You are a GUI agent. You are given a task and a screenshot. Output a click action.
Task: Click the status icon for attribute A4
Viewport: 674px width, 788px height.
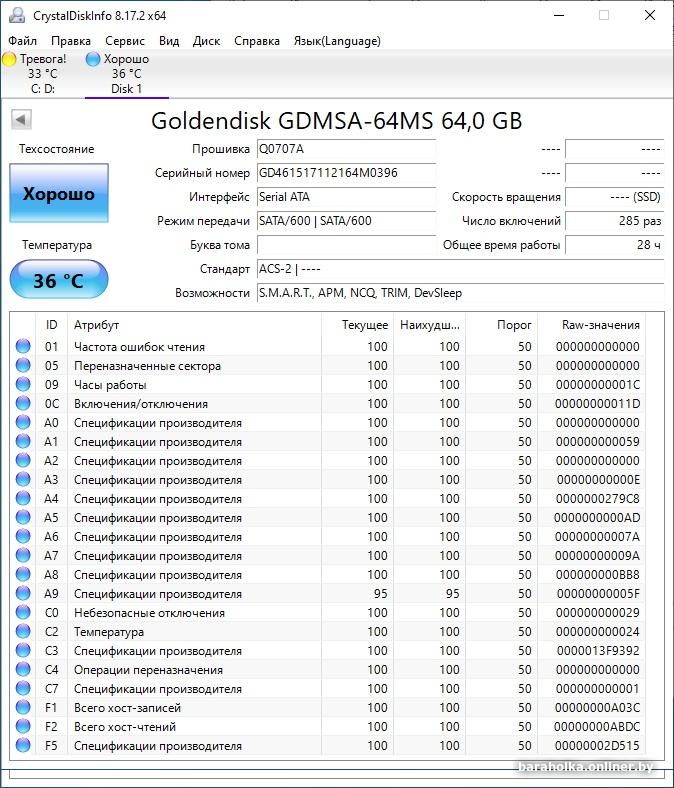23,499
